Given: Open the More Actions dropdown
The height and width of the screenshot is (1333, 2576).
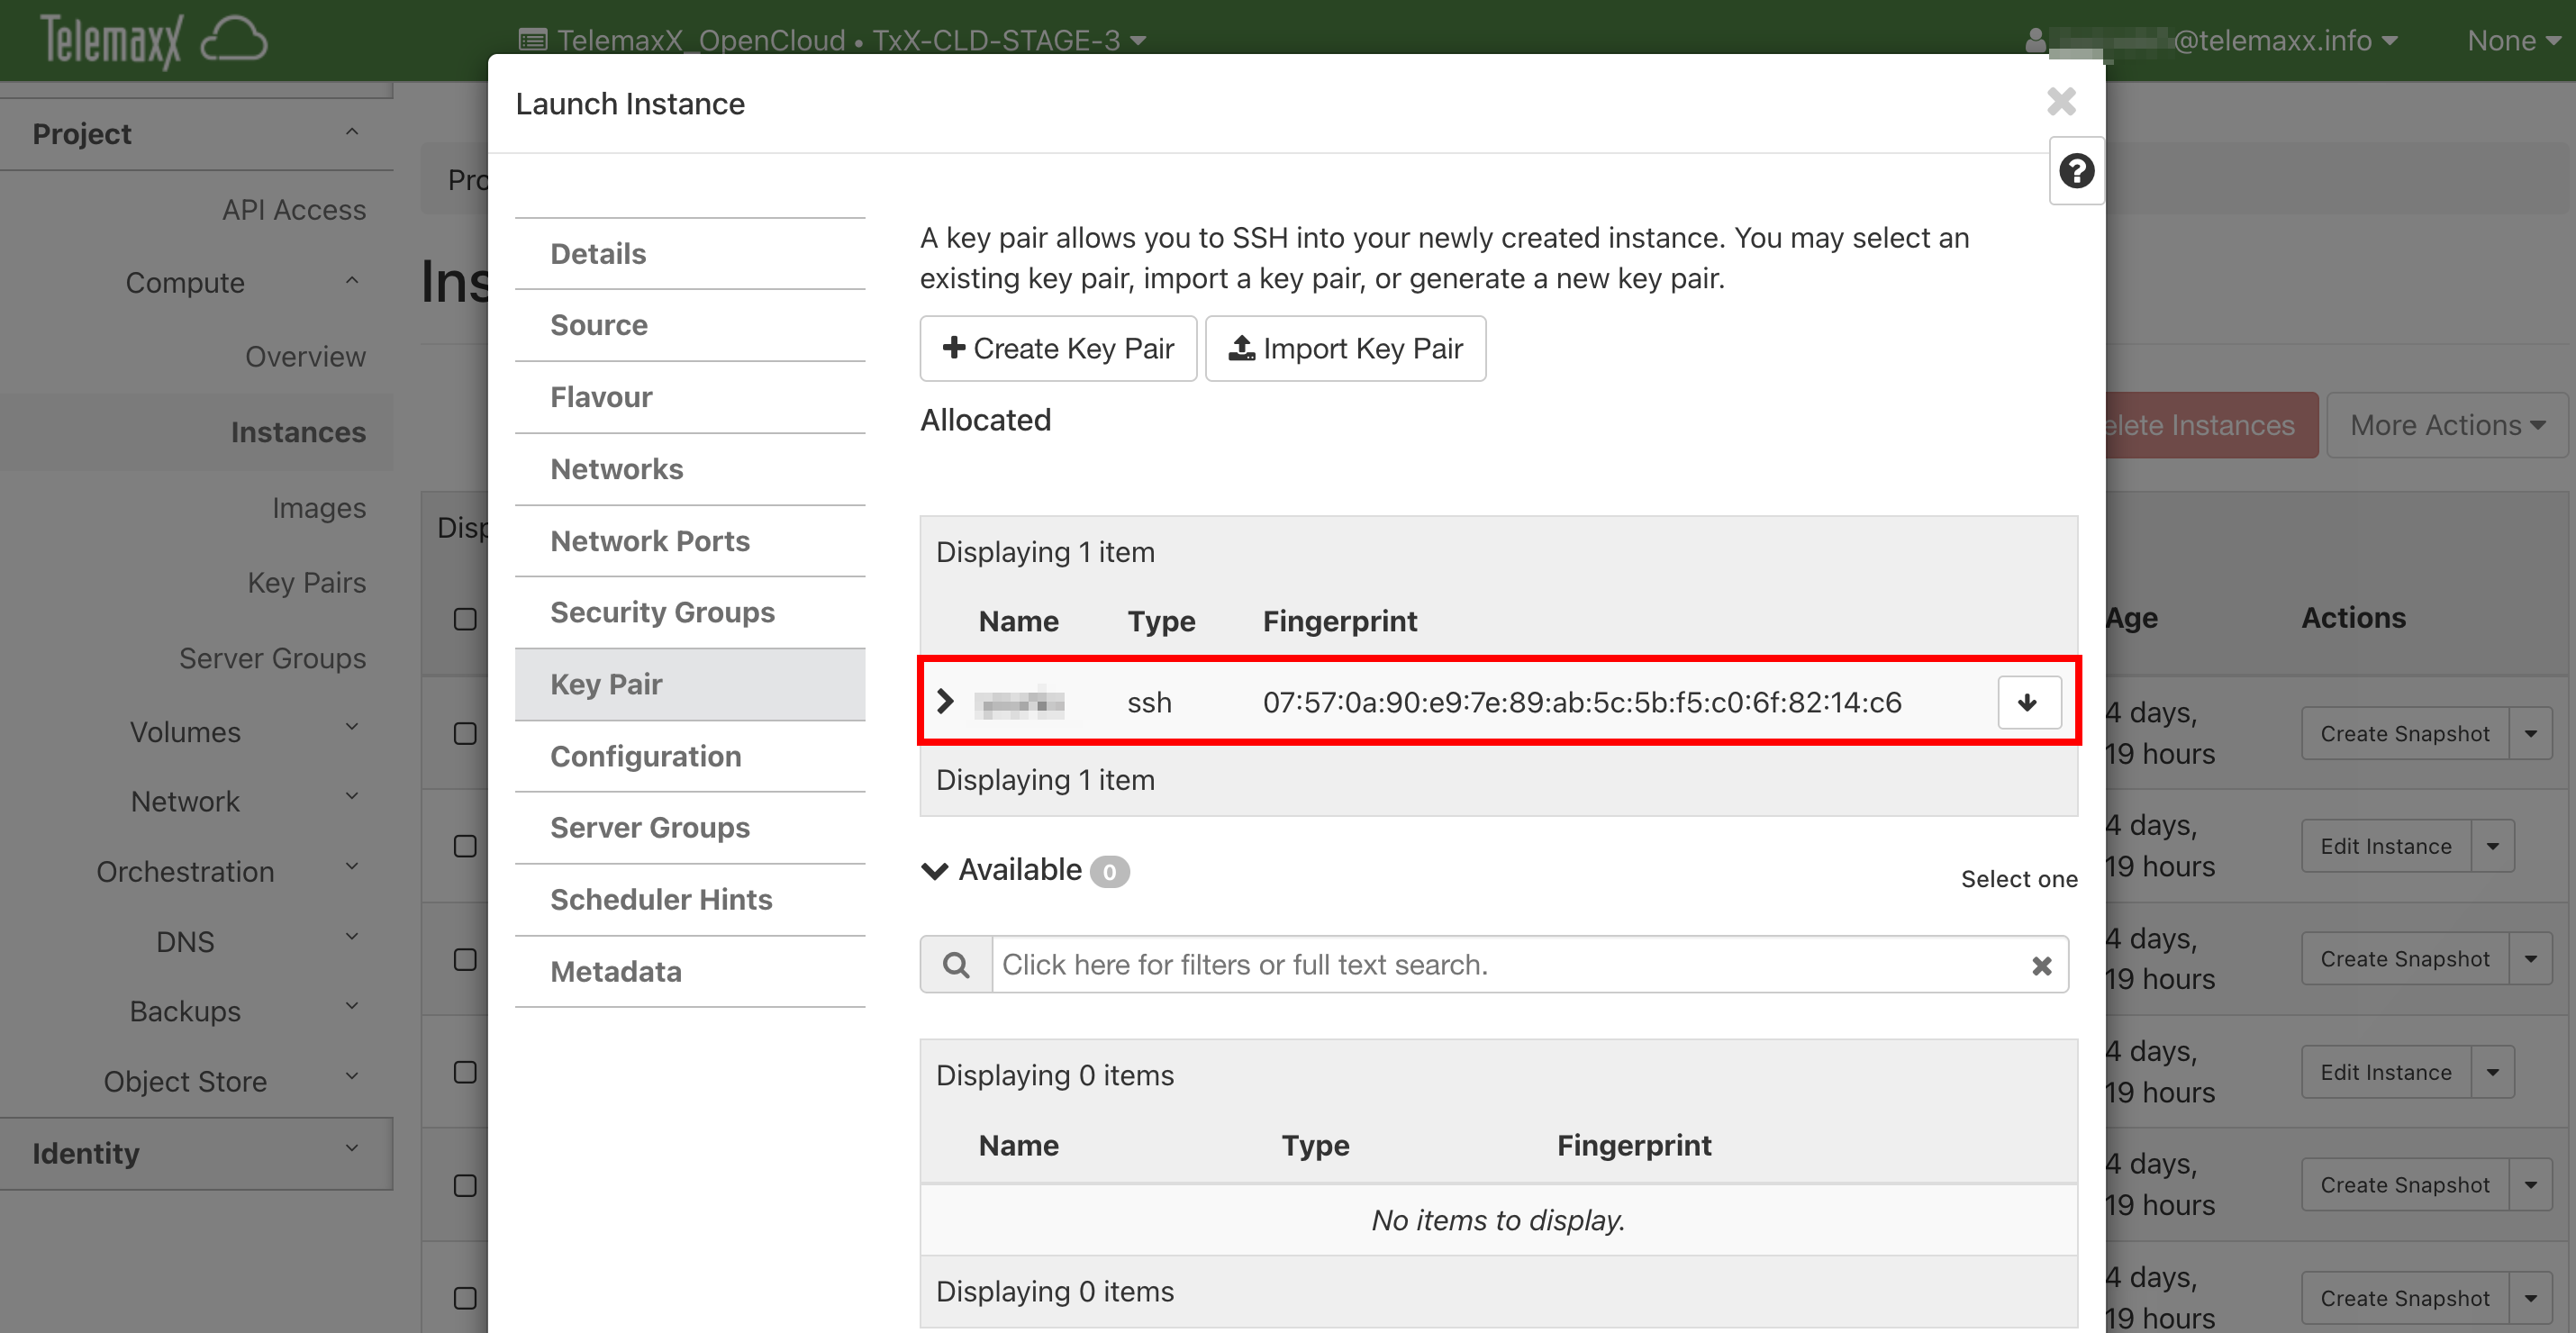Looking at the screenshot, I should click(2446, 425).
